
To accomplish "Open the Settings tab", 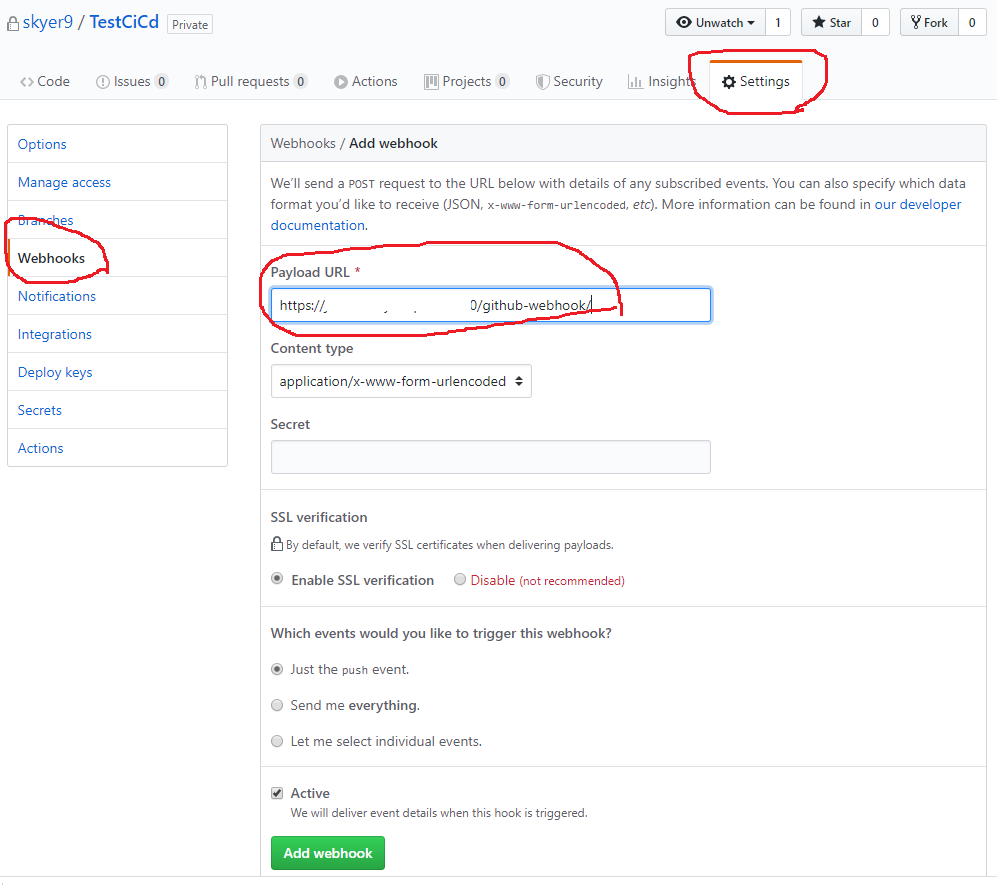I will click(756, 81).
